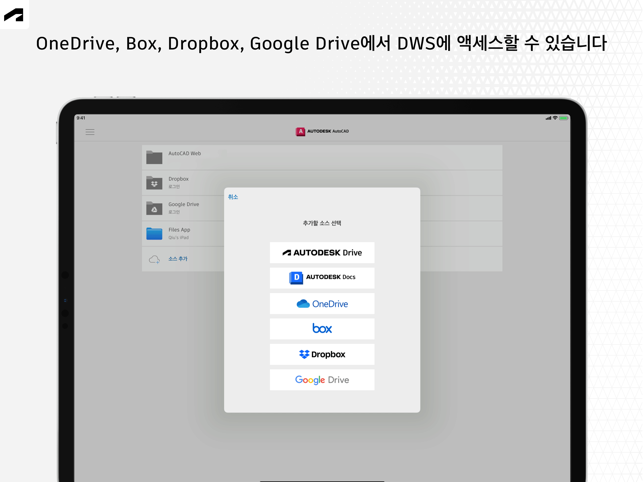Click the Autodesk AutoCAD header logo
The height and width of the screenshot is (482, 643).
322,131
